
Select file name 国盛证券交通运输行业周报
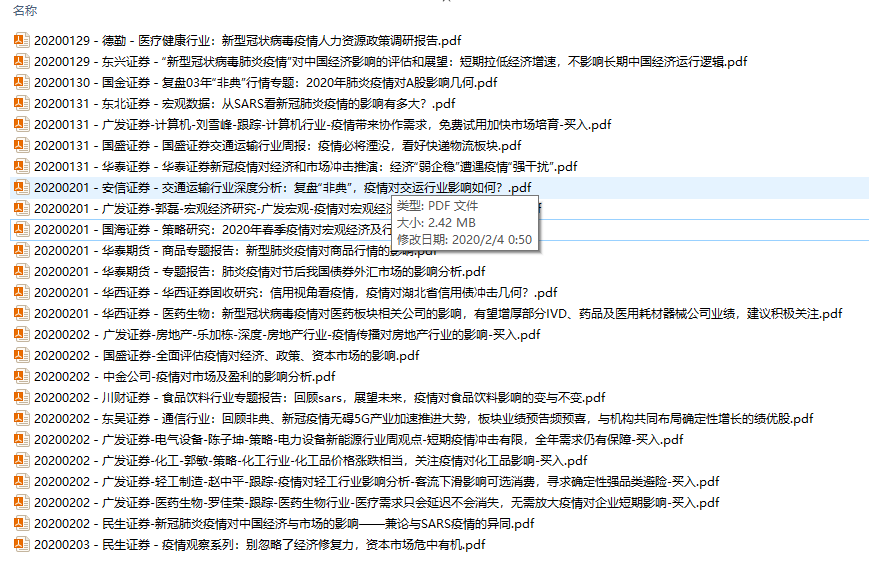click(278, 146)
